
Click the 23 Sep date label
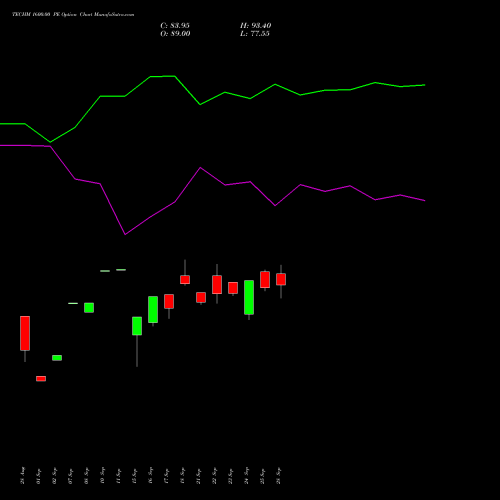pyautogui.click(x=230, y=476)
